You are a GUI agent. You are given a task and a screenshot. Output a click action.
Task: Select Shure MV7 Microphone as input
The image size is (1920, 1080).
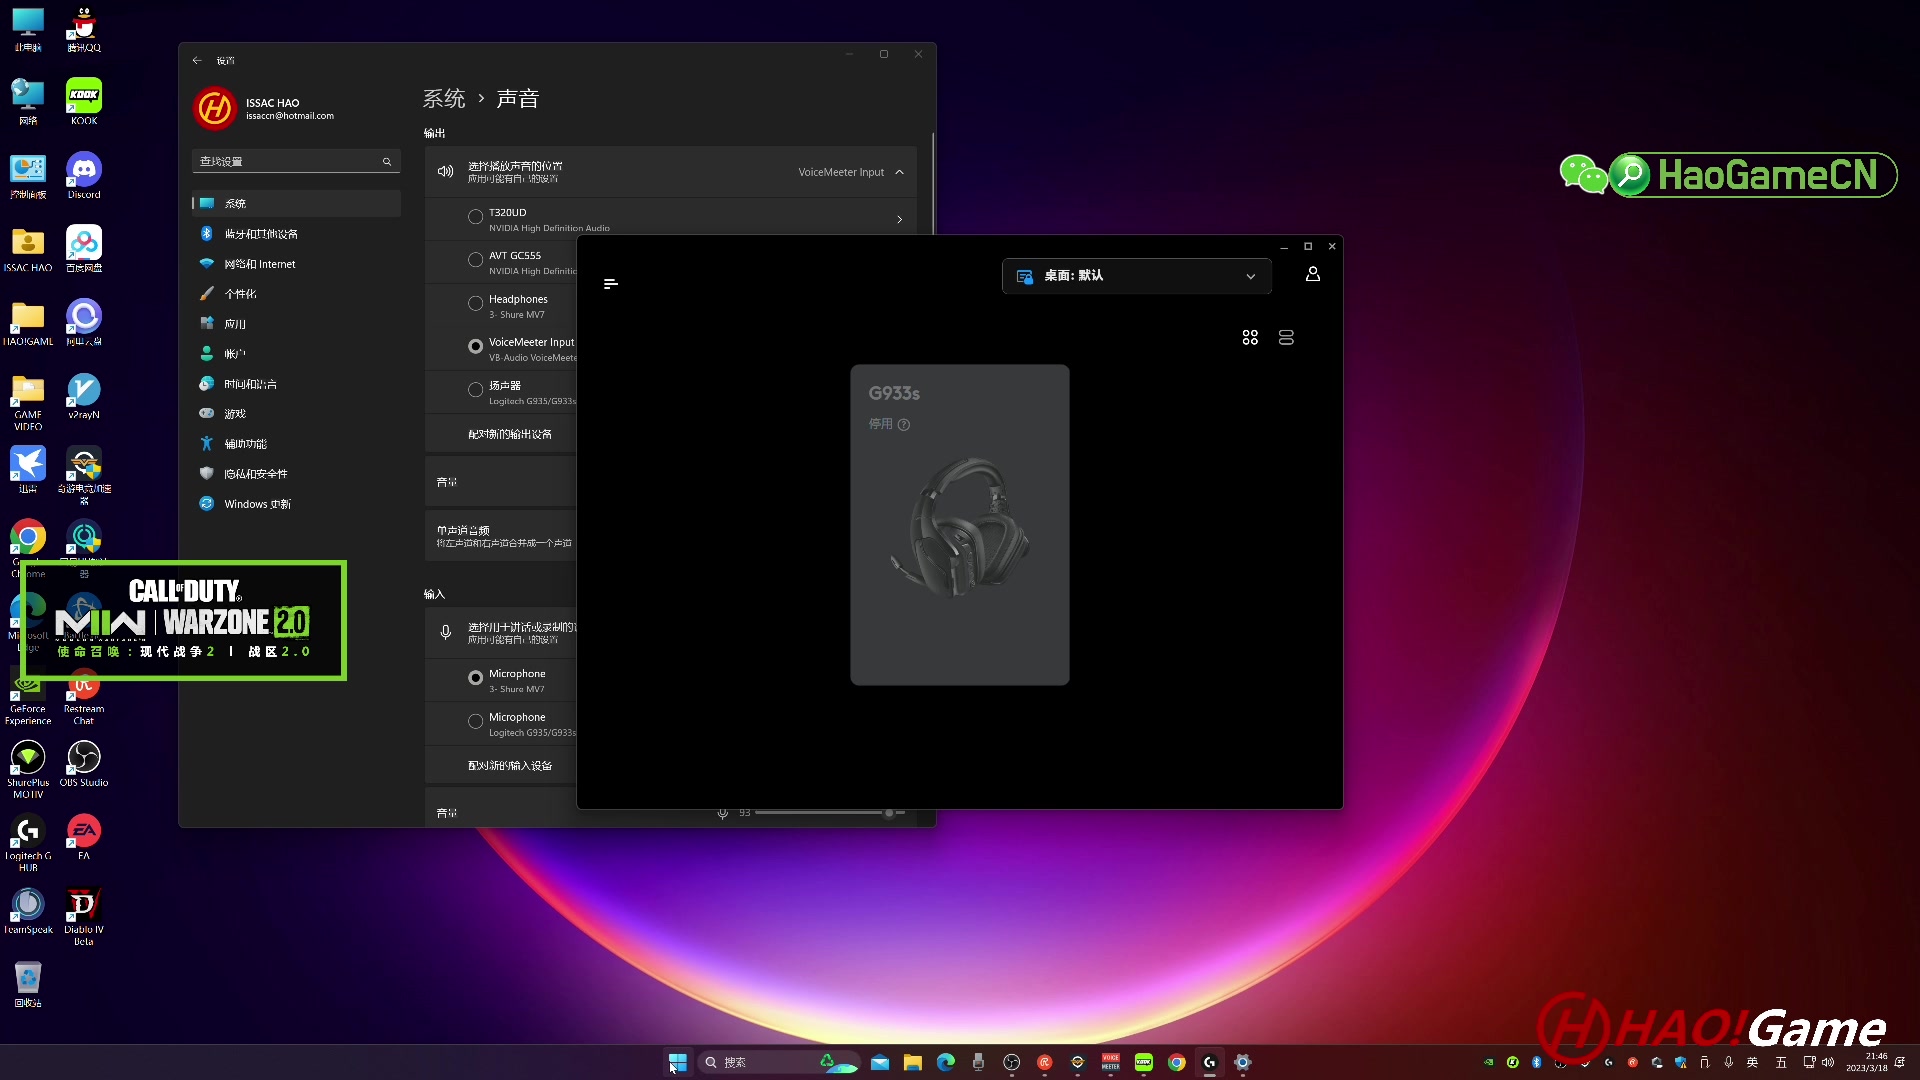475,678
